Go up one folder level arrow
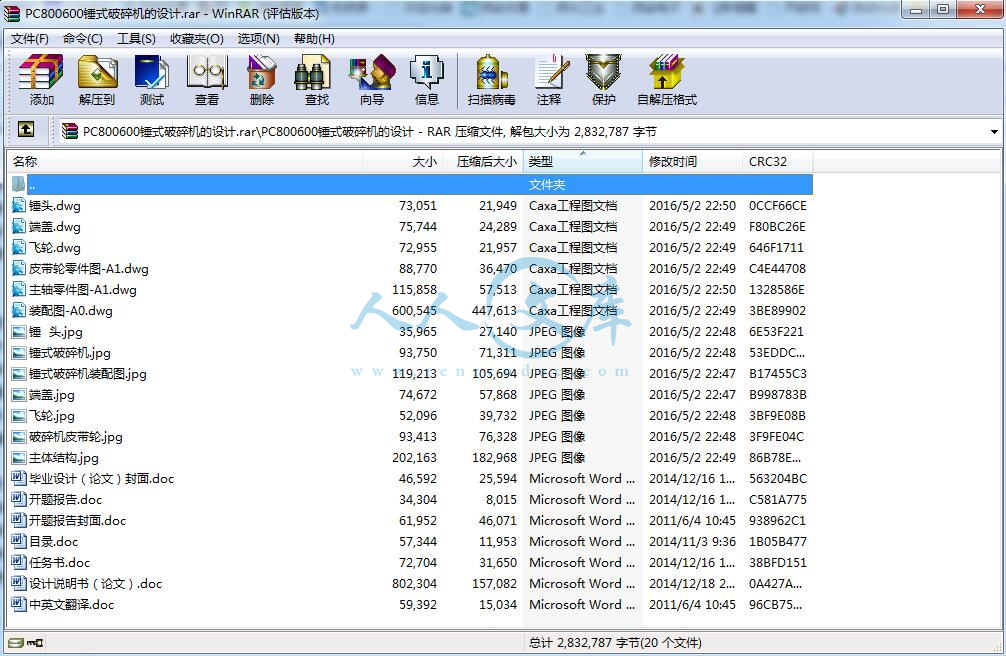 26,130
